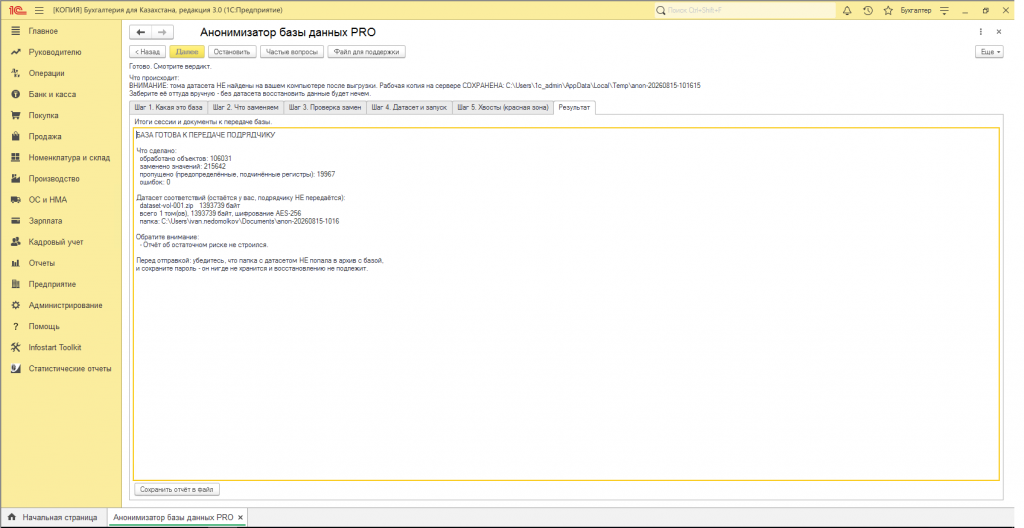Click the Производство factory icon
Screen dimensions: 1024x528
point(16,178)
